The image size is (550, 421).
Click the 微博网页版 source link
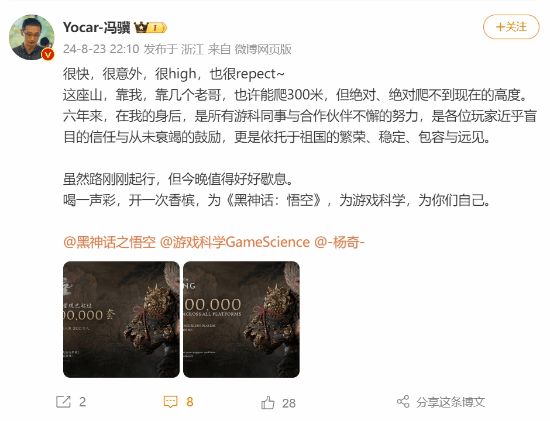pyautogui.click(x=263, y=49)
